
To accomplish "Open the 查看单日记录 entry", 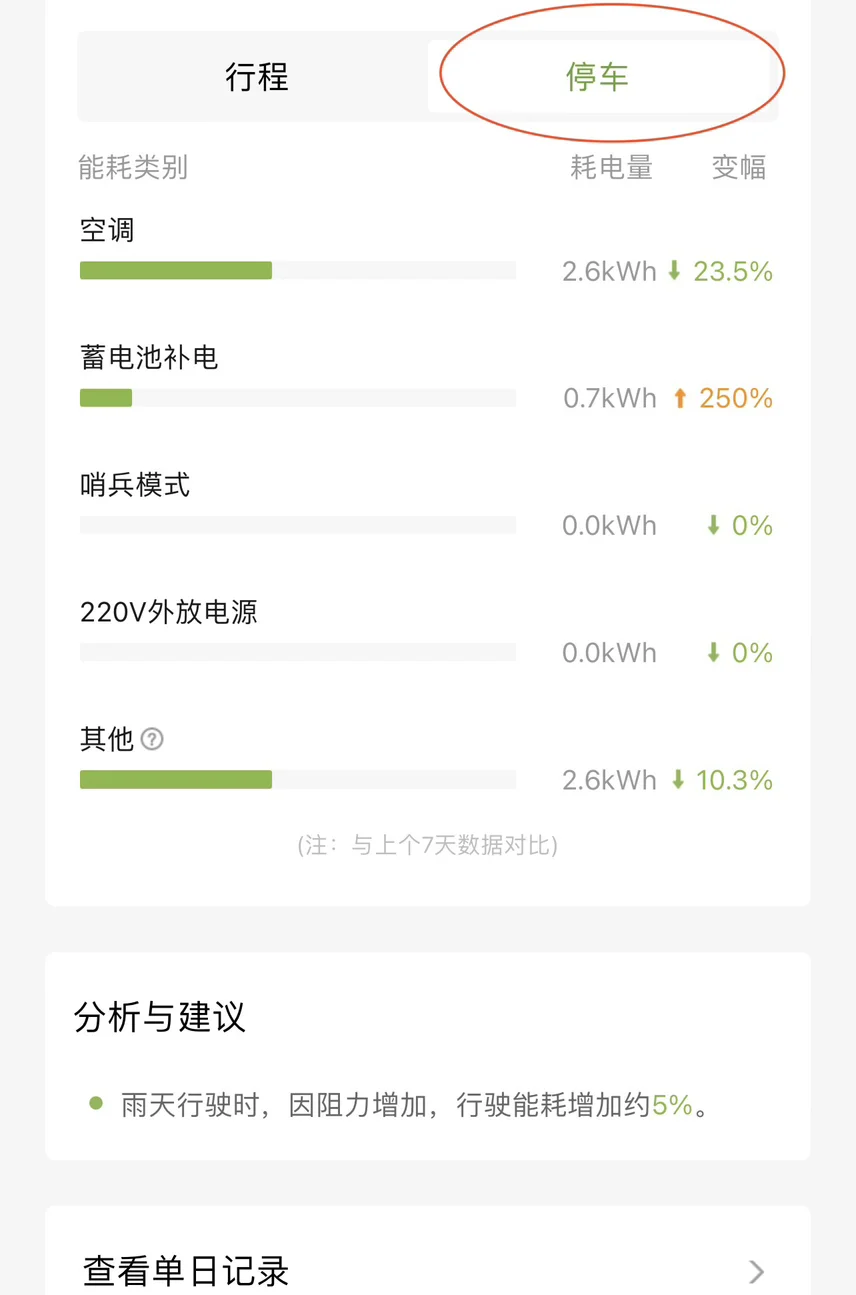I will [x=187, y=1271].
